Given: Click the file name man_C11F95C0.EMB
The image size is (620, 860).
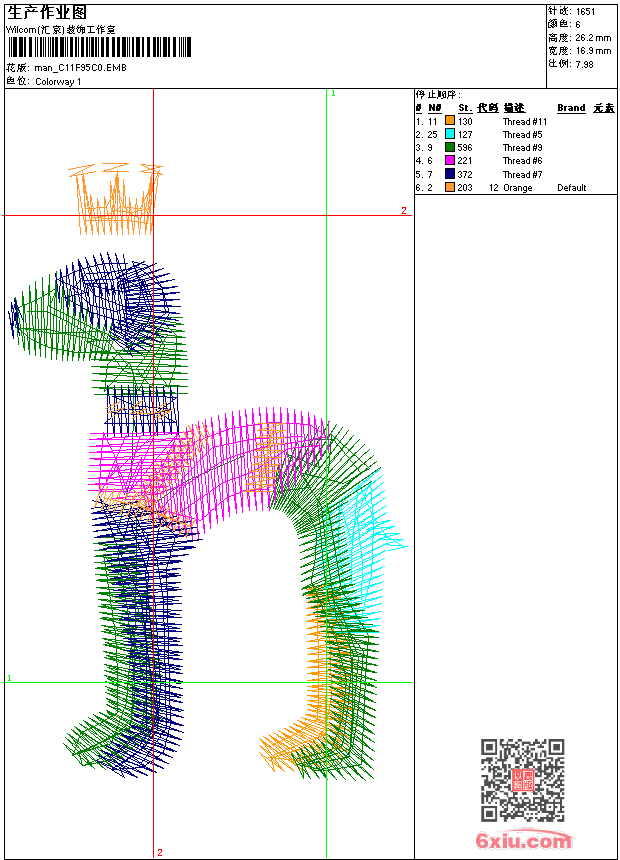Looking at the screenshot, I should 80,68.
